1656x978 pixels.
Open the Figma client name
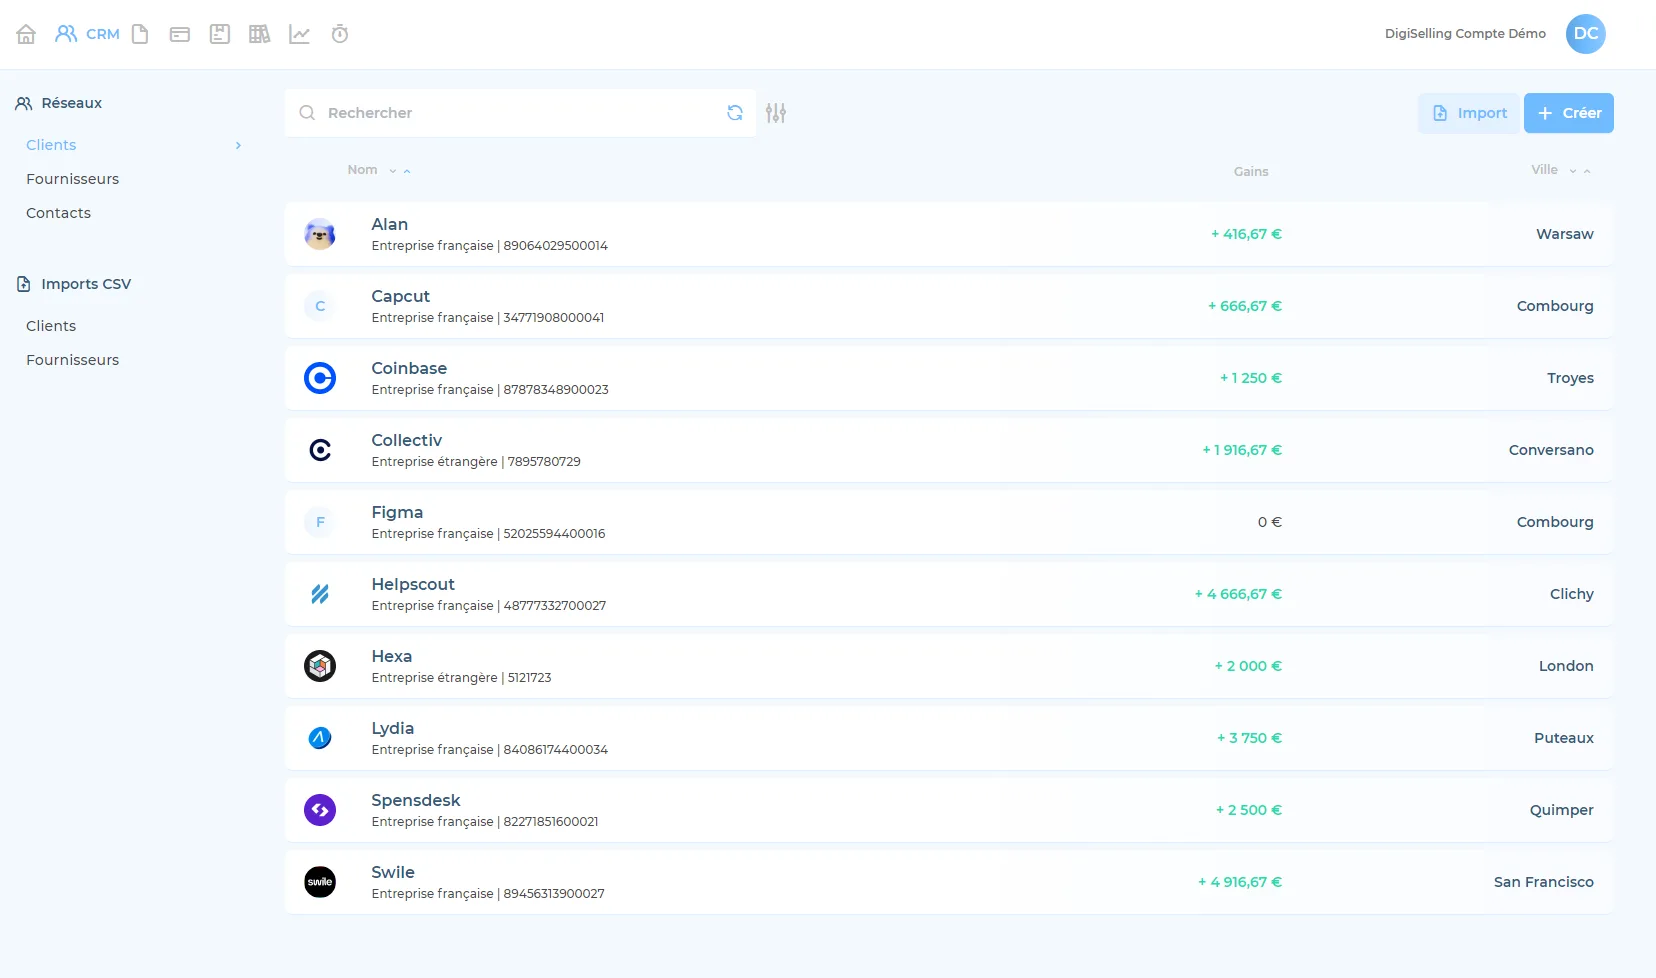[x=397, y=513]
